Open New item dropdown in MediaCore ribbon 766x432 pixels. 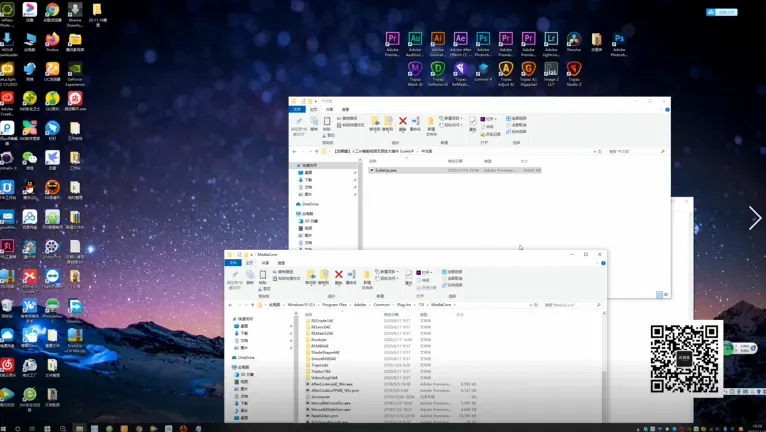point(386,272)
